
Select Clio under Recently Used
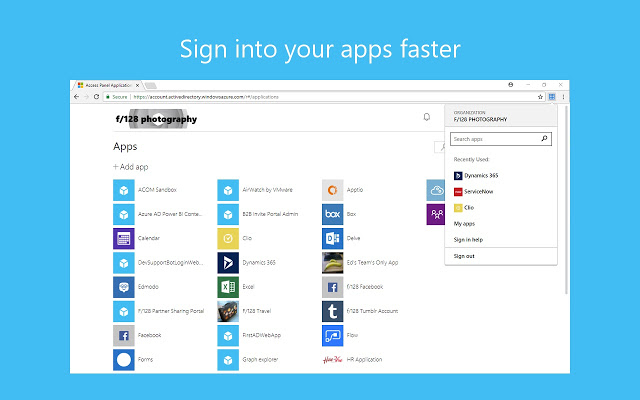(464, 208)
